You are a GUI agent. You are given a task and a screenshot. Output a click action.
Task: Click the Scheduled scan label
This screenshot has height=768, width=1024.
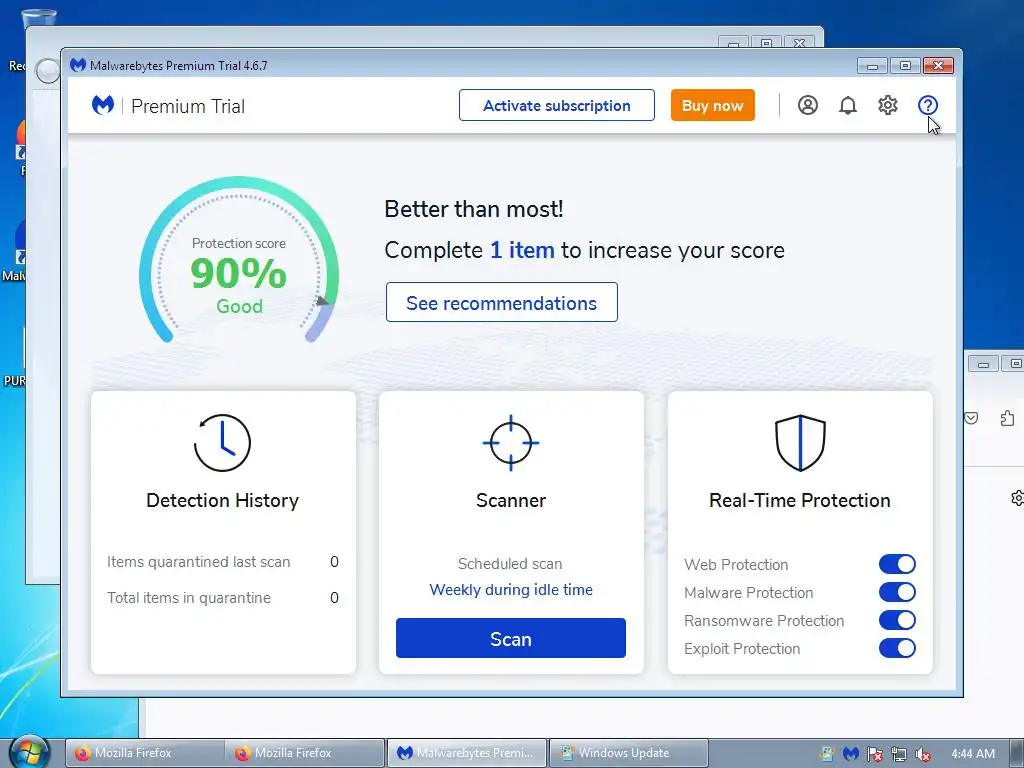click(x=510, y=564)
